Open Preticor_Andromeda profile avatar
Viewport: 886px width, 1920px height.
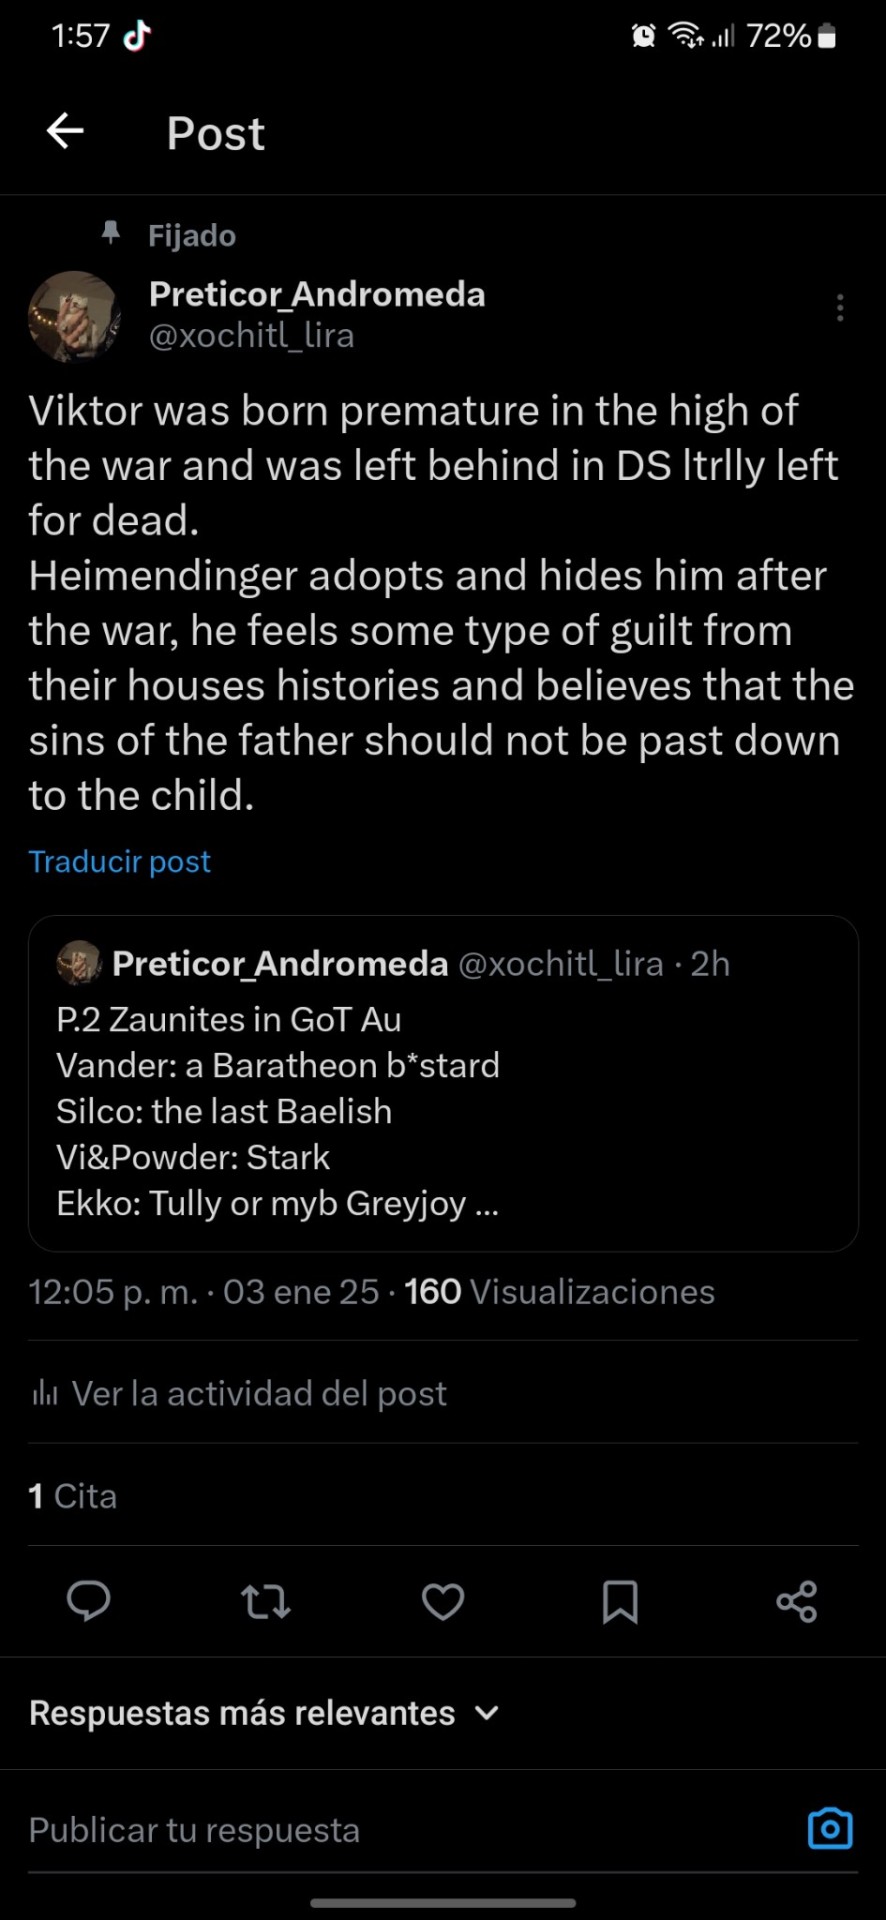tap(74, 316)
